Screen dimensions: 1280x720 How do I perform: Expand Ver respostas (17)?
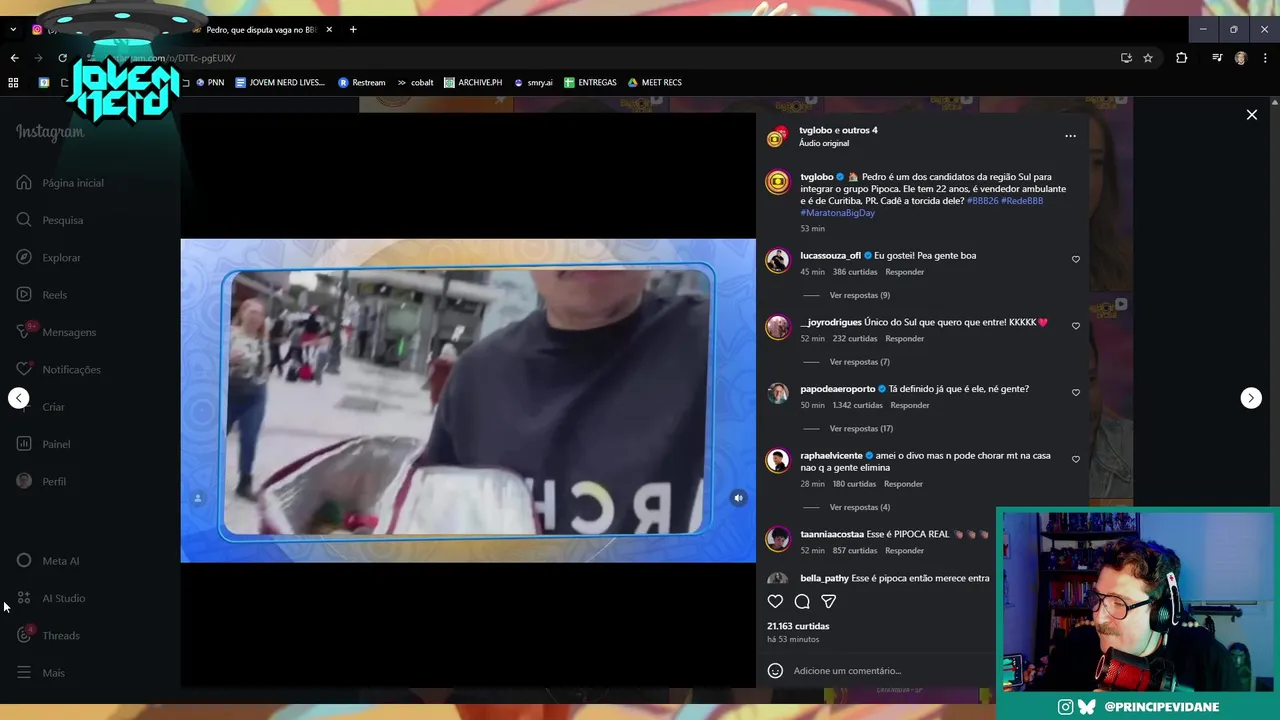coord(861,429)
